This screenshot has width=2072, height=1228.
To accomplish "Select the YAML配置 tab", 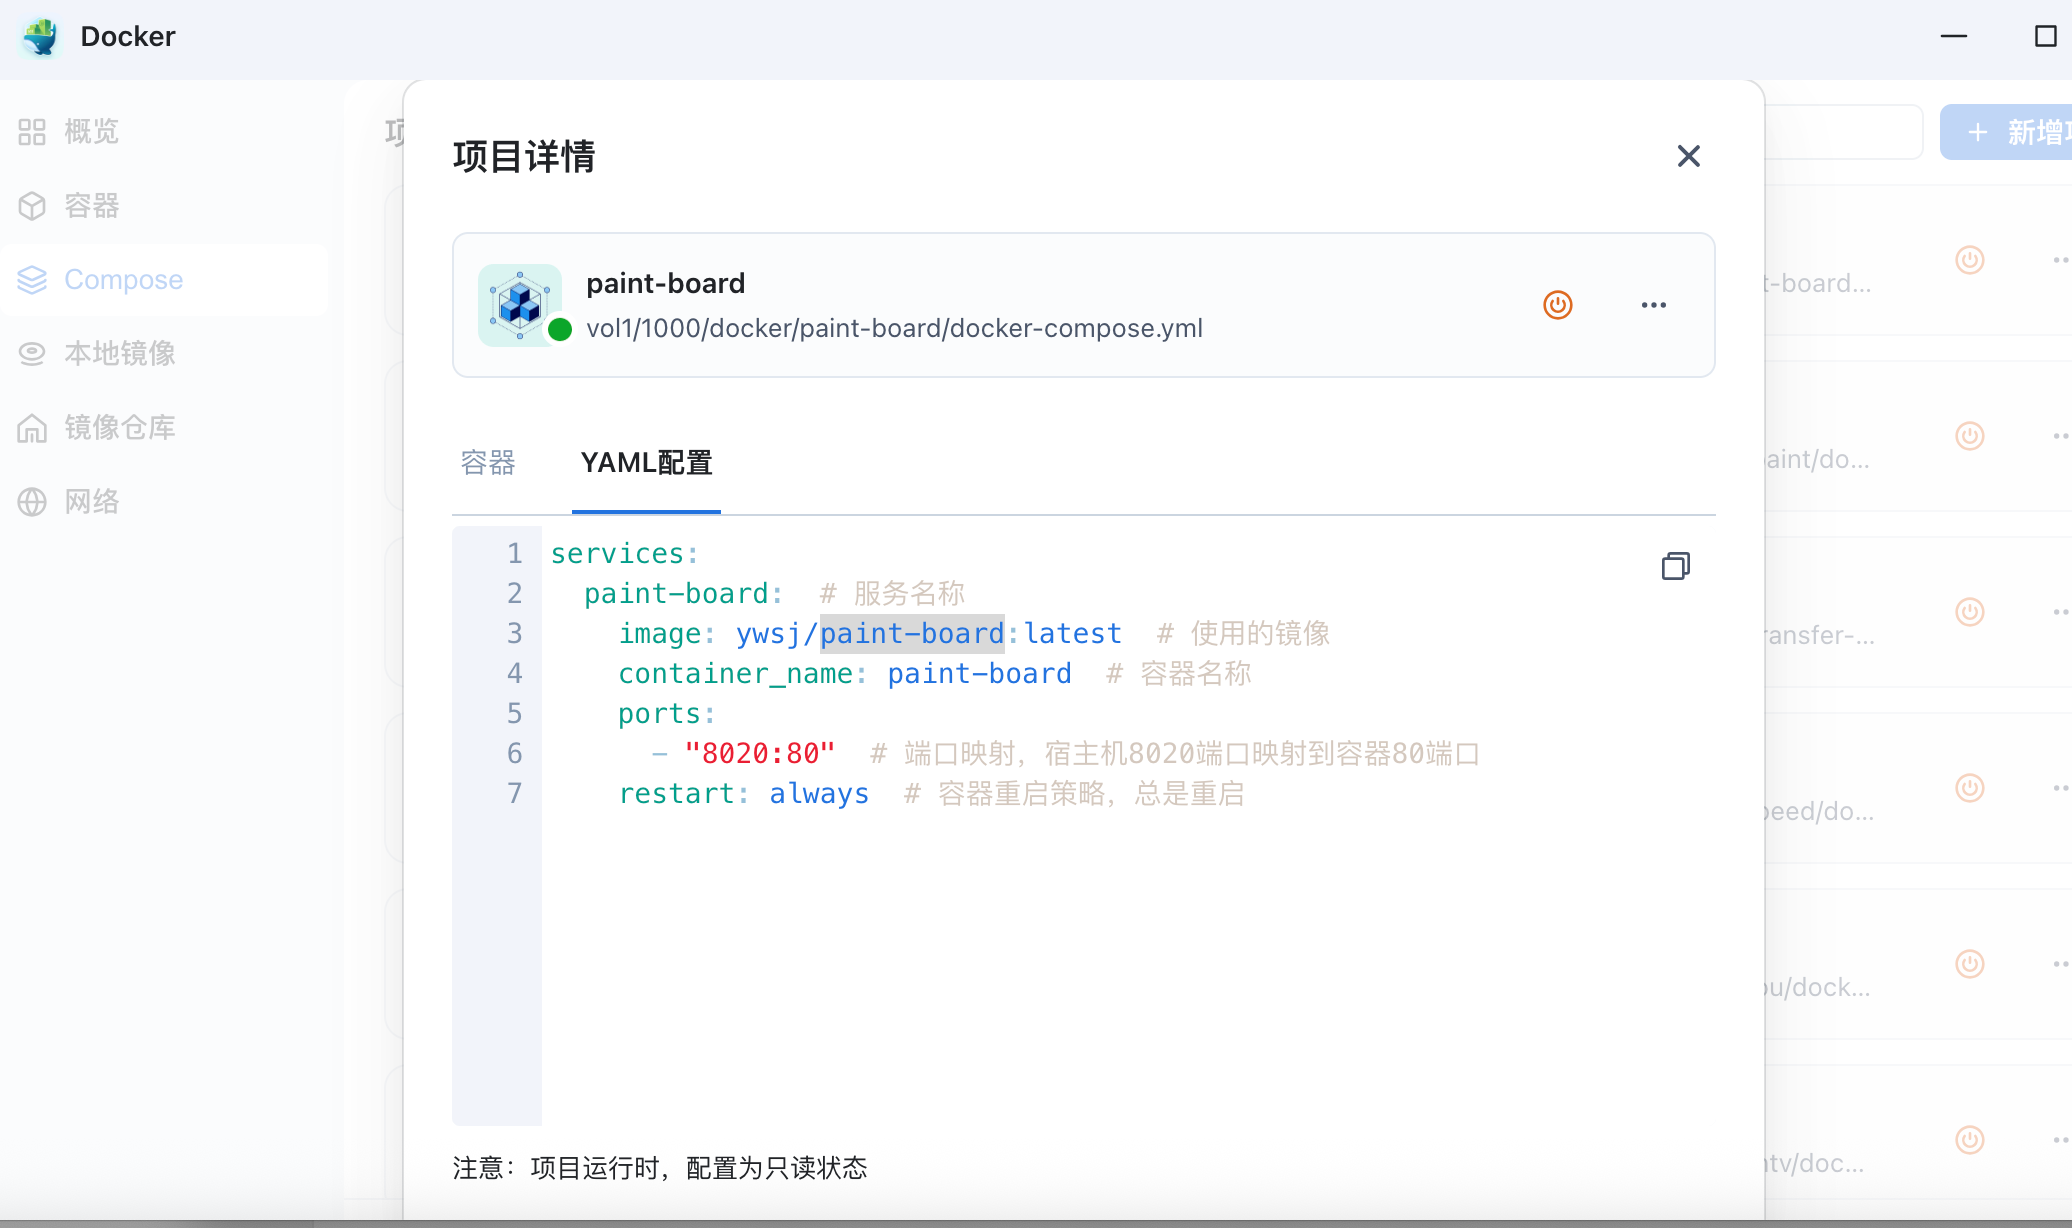I will (x=646, y=463).
